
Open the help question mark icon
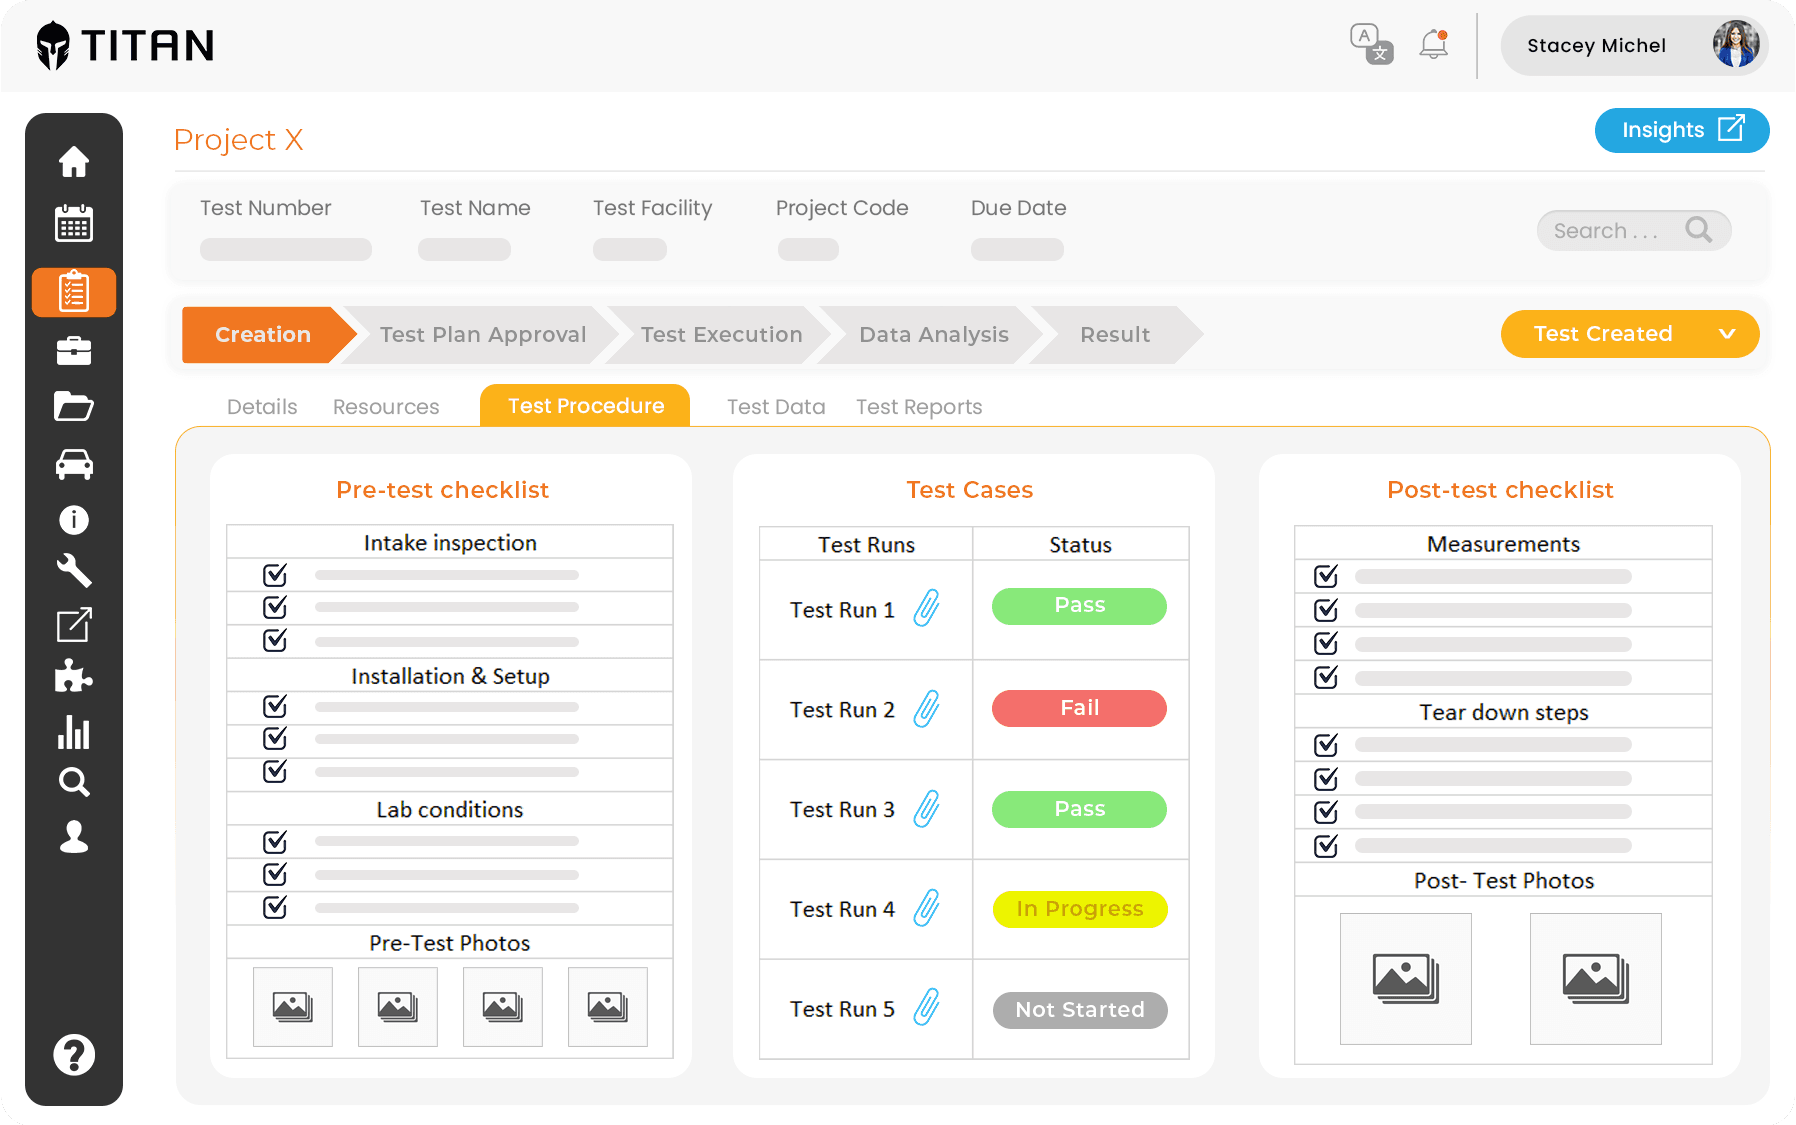[x=74, y=1054]
